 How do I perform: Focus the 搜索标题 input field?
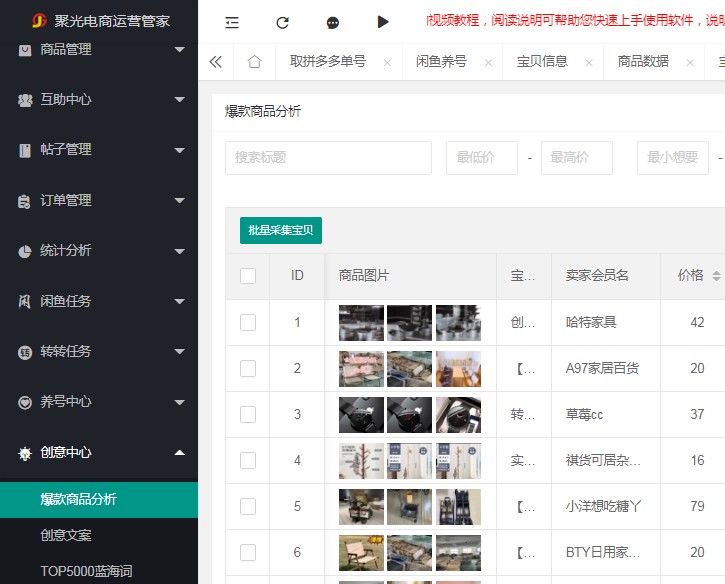click(328, 158)
